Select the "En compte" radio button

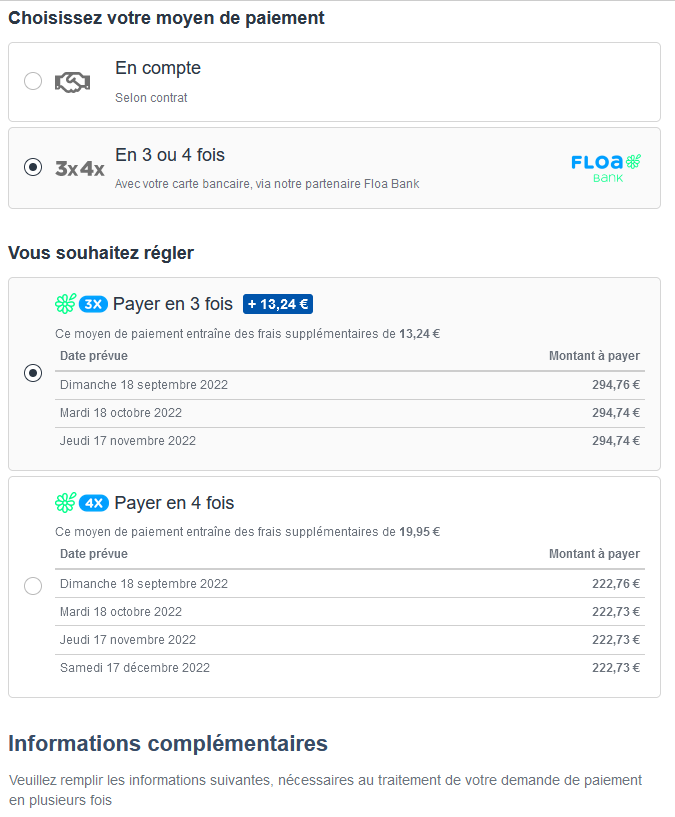point(33,81)
